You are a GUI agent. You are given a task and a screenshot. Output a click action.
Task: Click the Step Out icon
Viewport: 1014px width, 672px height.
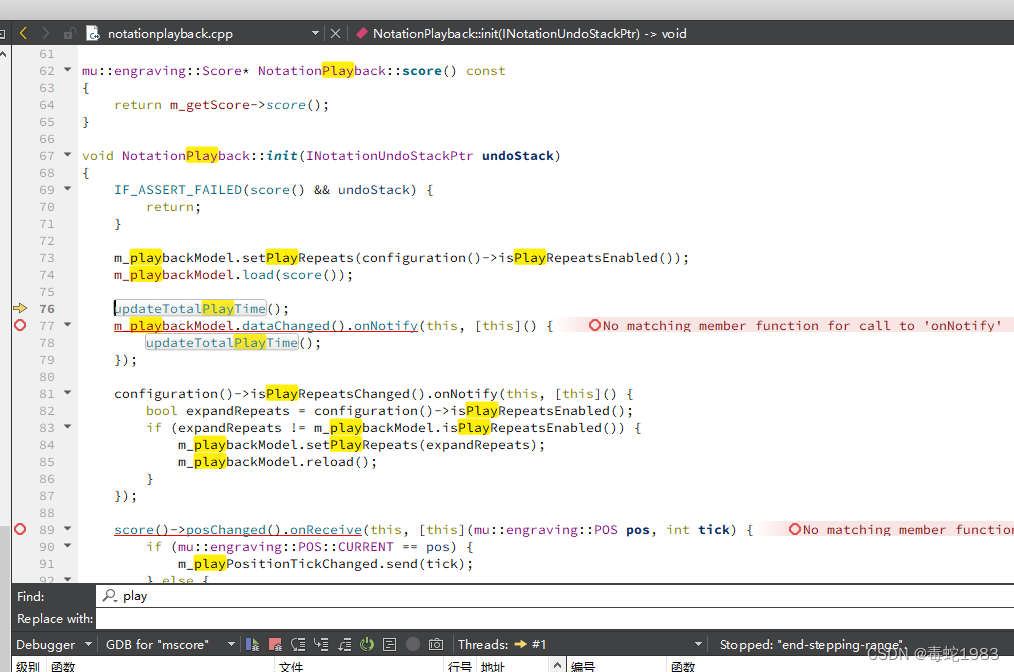pyautogui.click(x=345, y=644)
